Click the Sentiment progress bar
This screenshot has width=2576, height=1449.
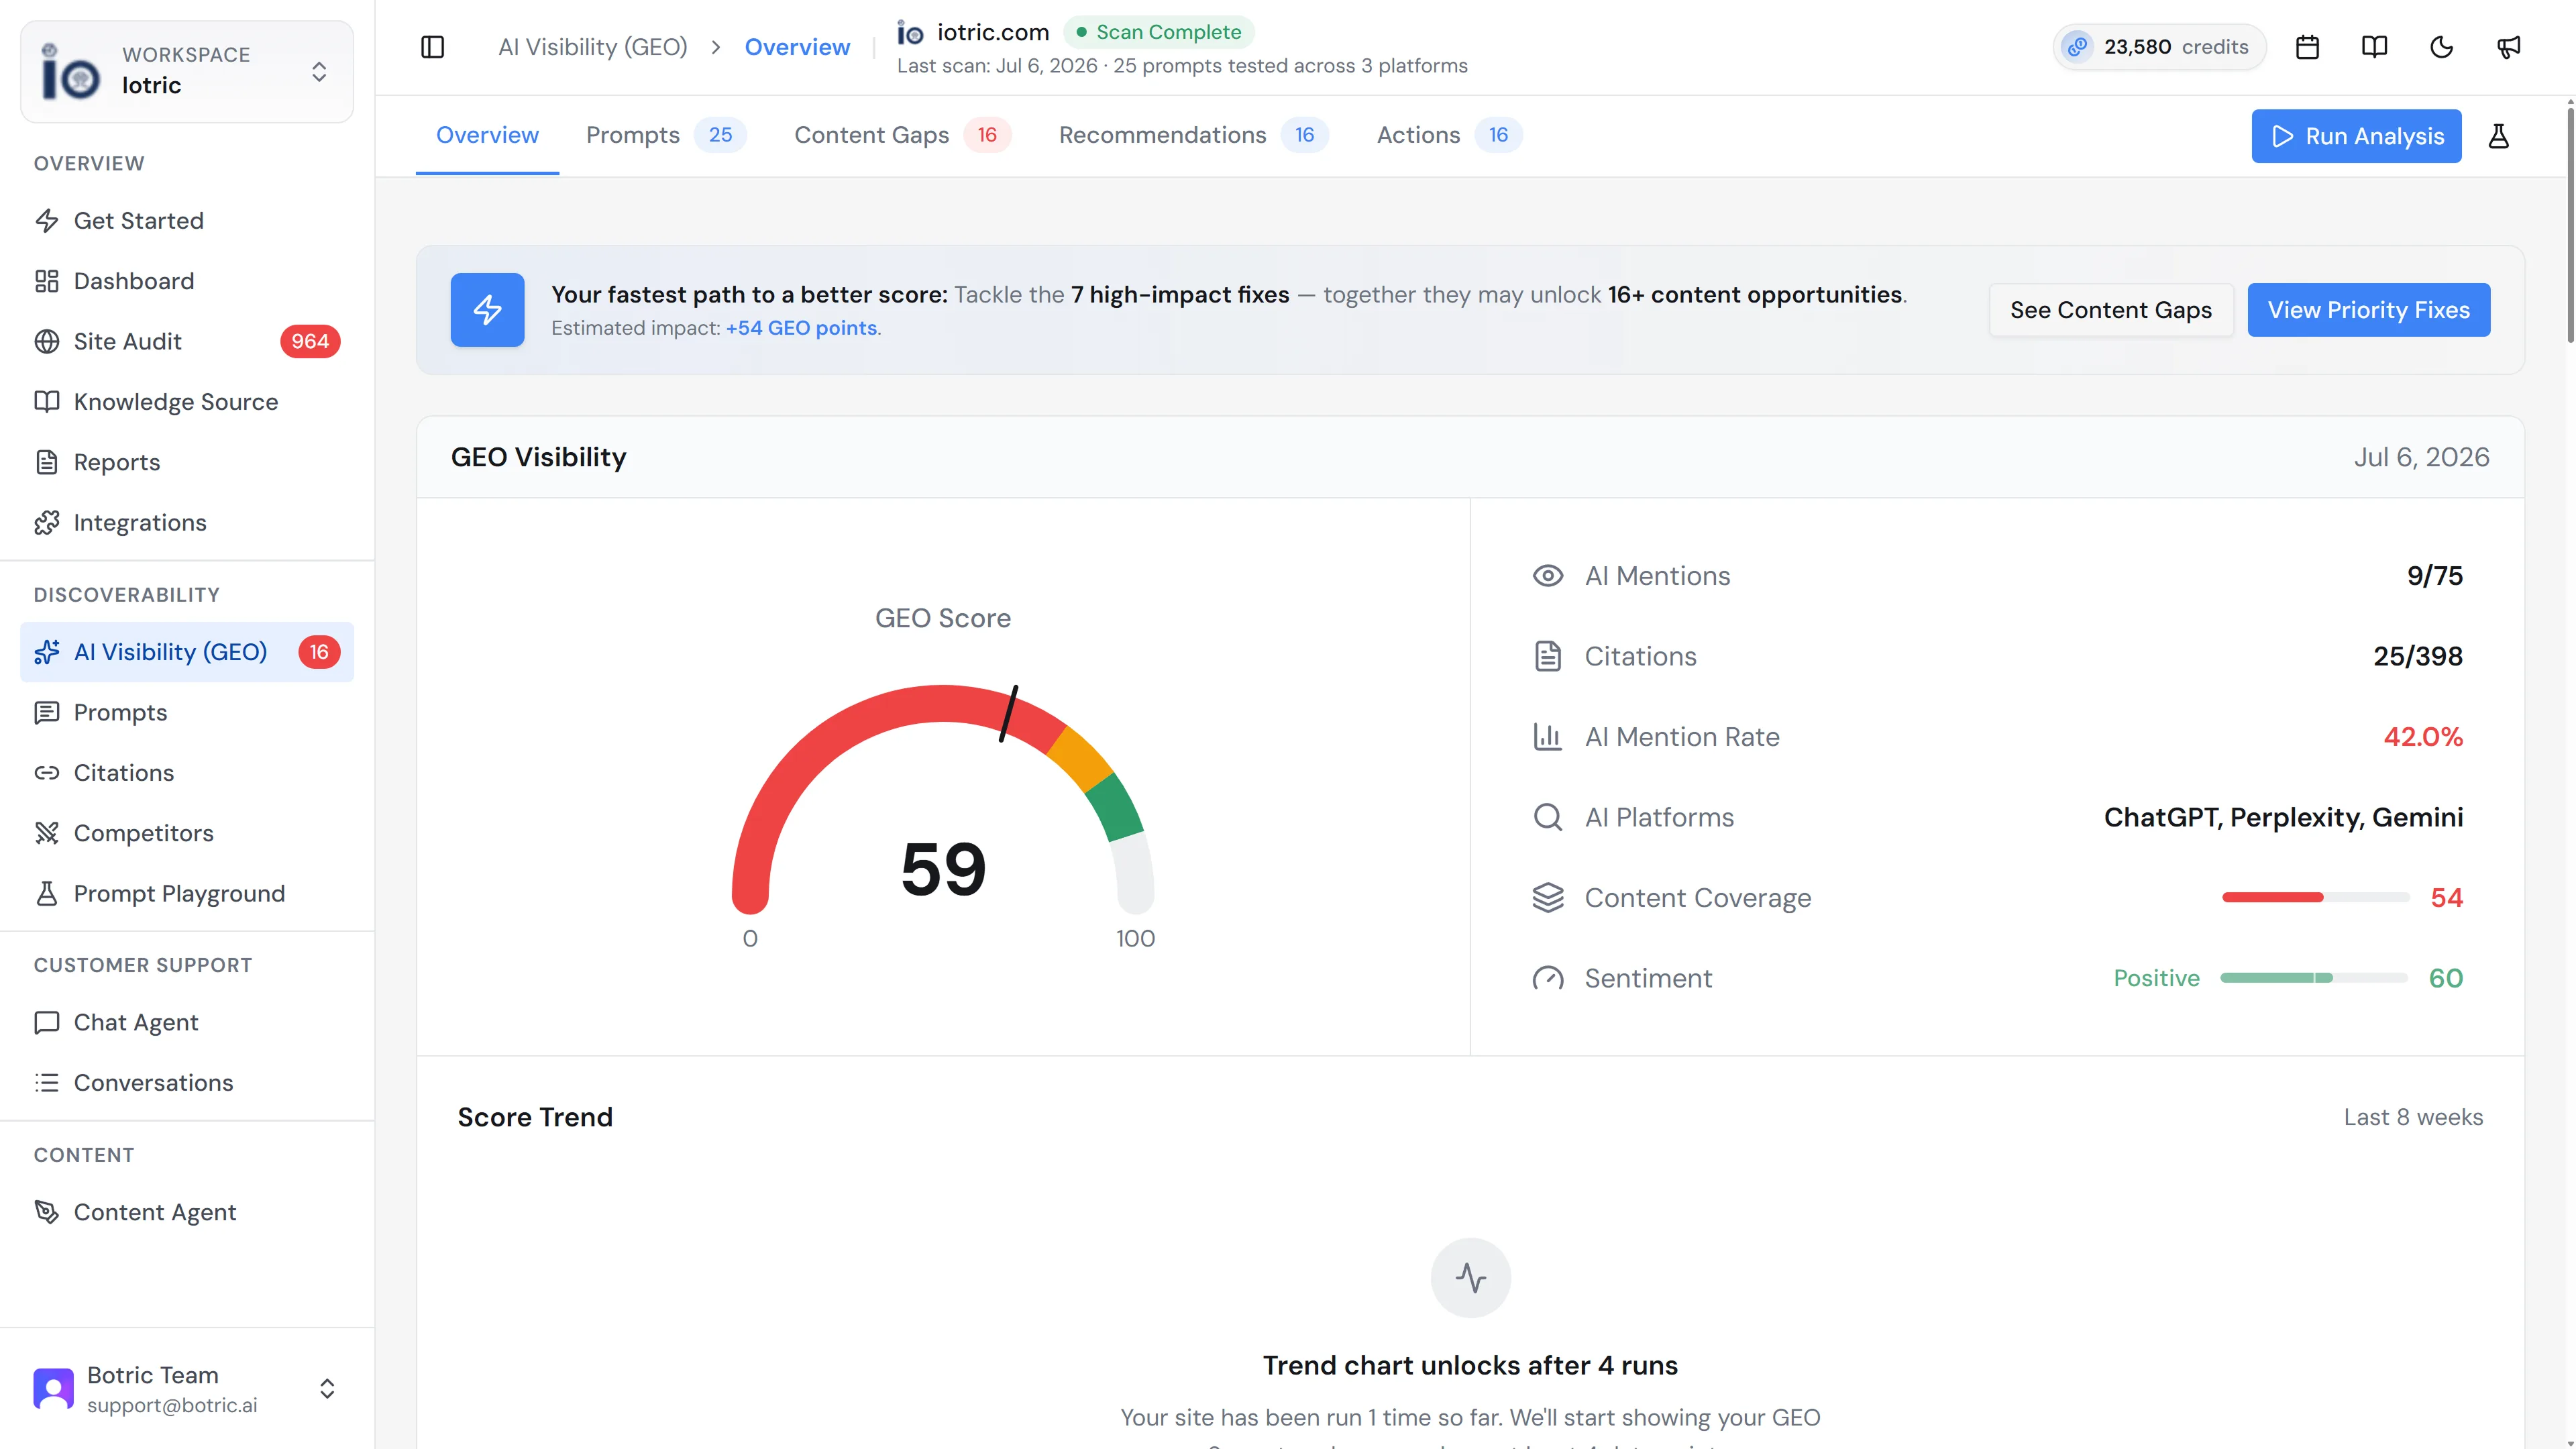tap(2315, 978)
